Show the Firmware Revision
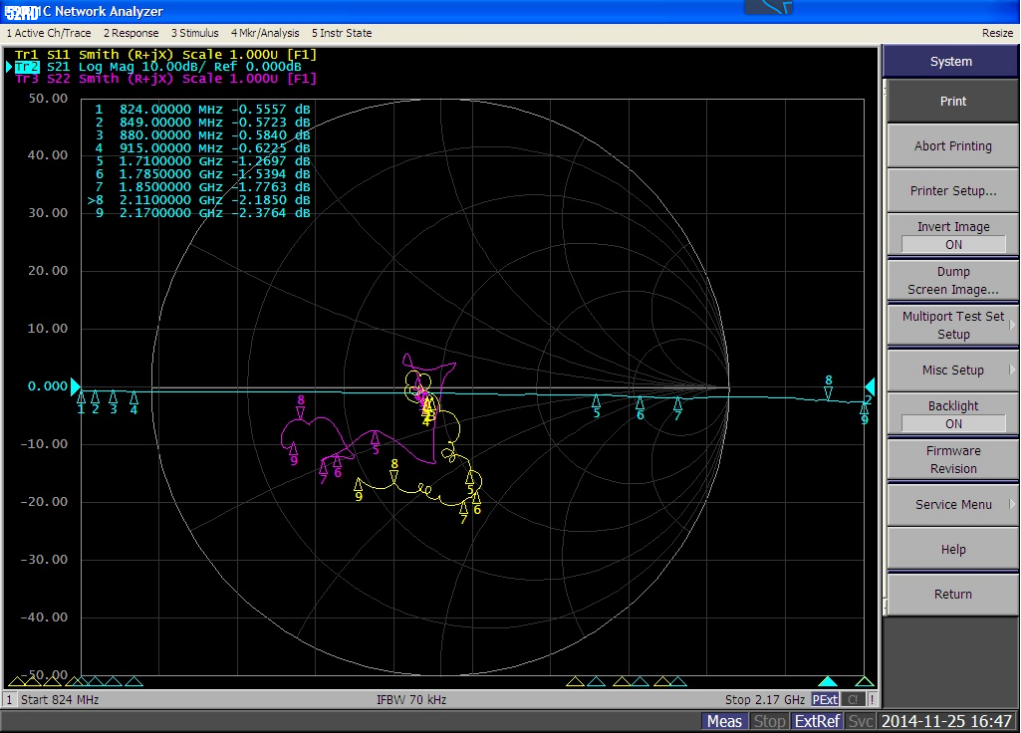 [x=953, y=460]
